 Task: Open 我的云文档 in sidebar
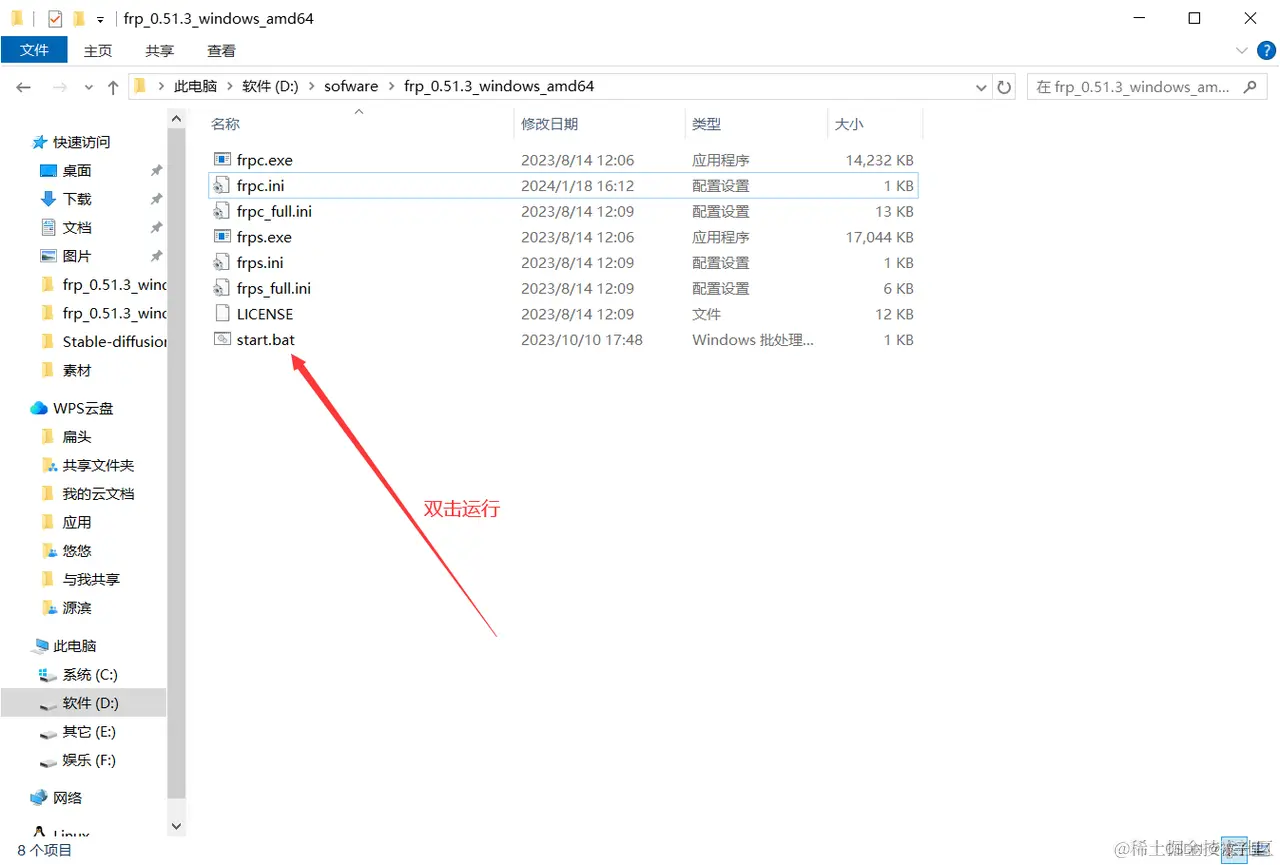point(87,494)
